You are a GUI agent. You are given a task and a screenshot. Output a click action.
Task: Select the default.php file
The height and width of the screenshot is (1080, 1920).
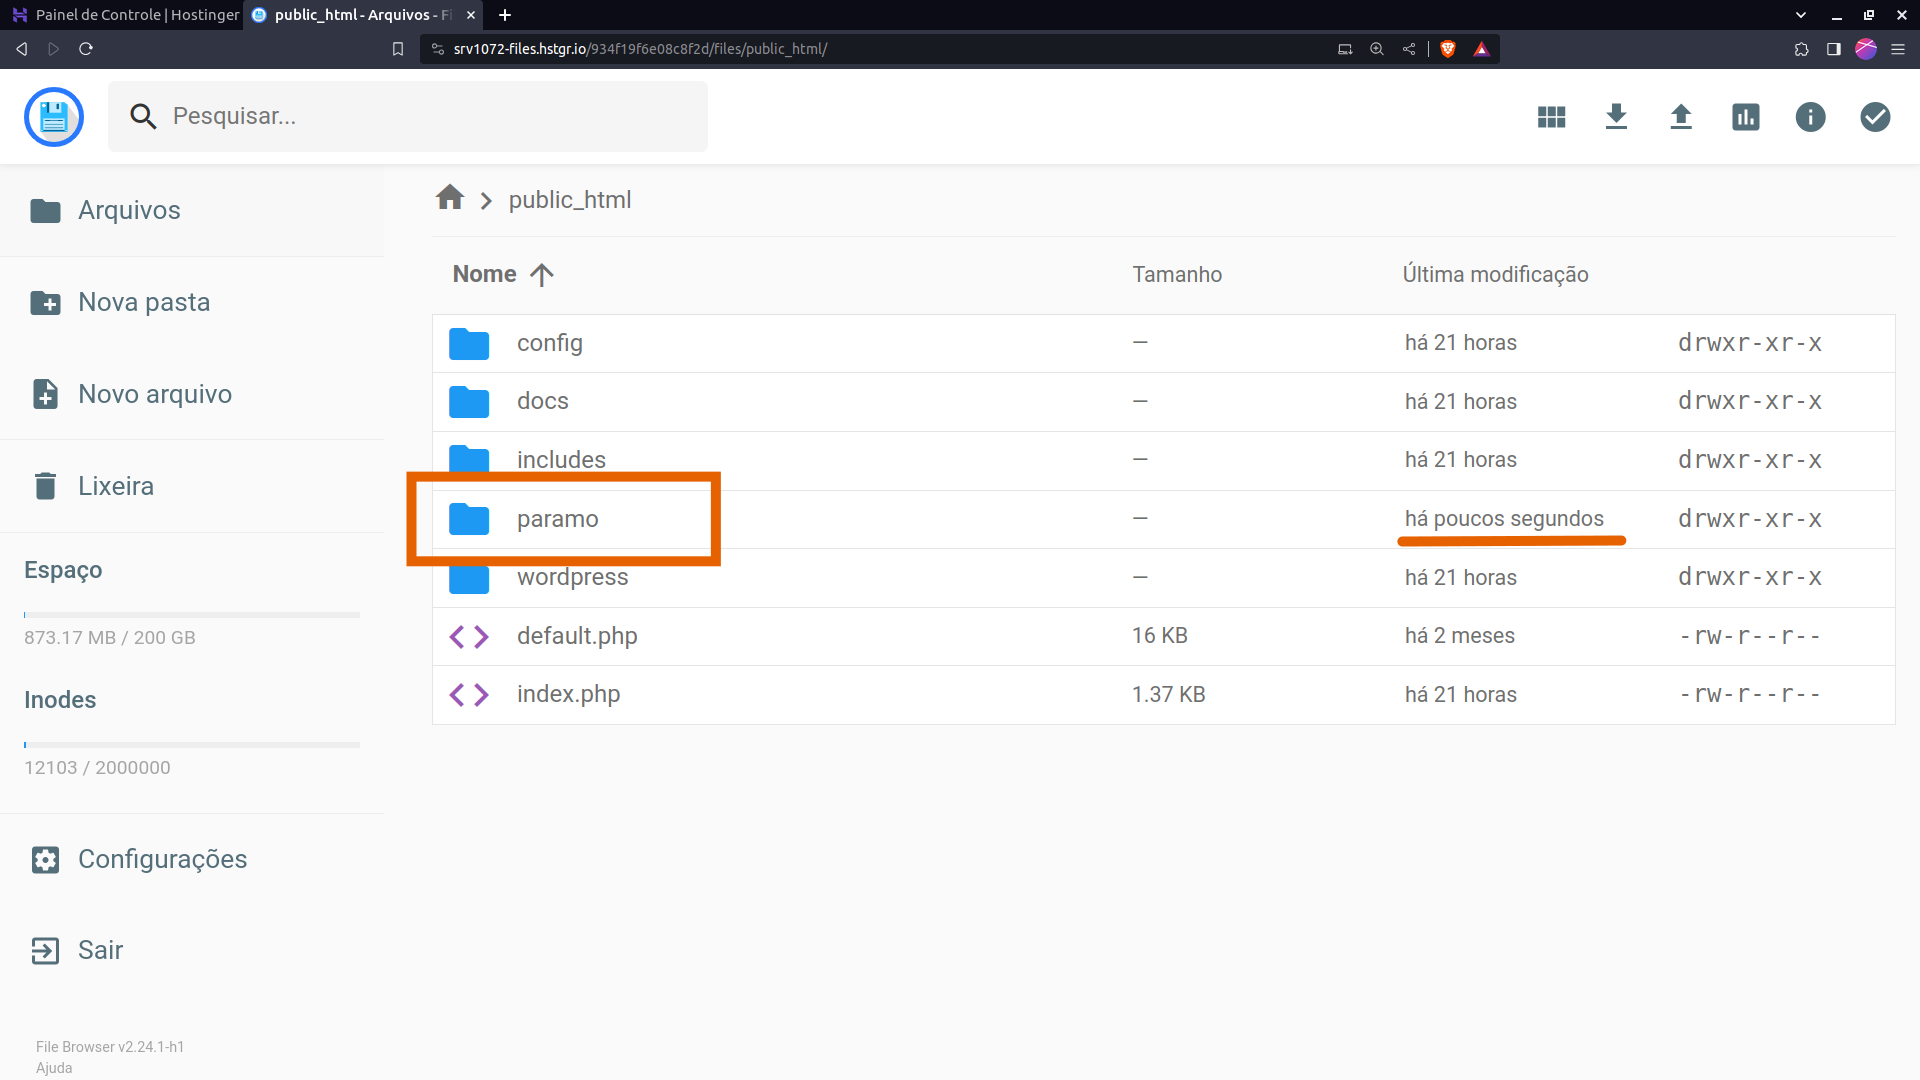[x=1164, y=636]
